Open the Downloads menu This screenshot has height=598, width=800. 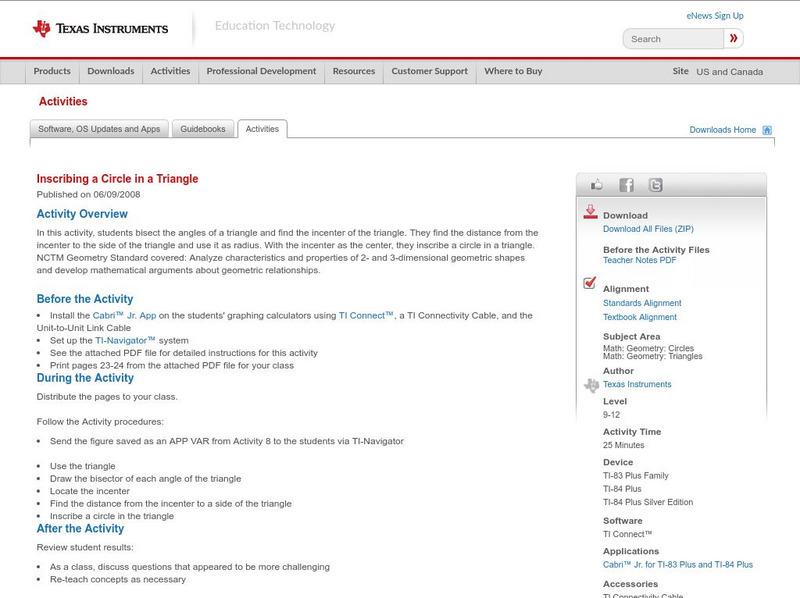click(111, 71)
